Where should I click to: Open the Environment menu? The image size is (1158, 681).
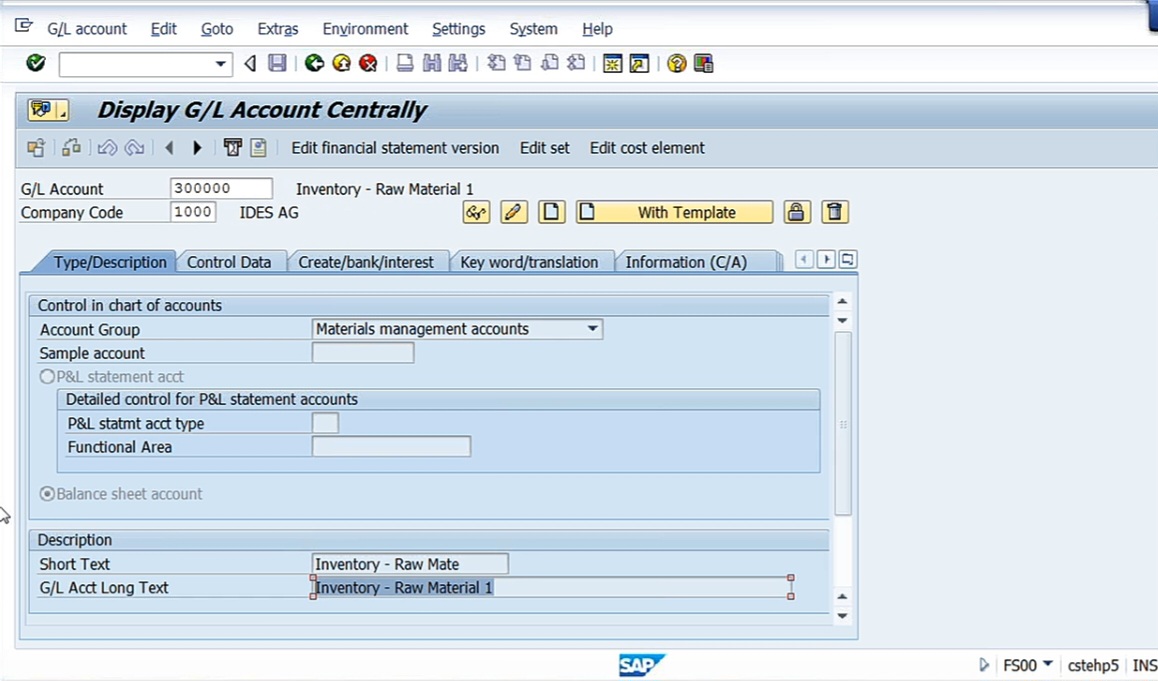(x=365, y=29)
